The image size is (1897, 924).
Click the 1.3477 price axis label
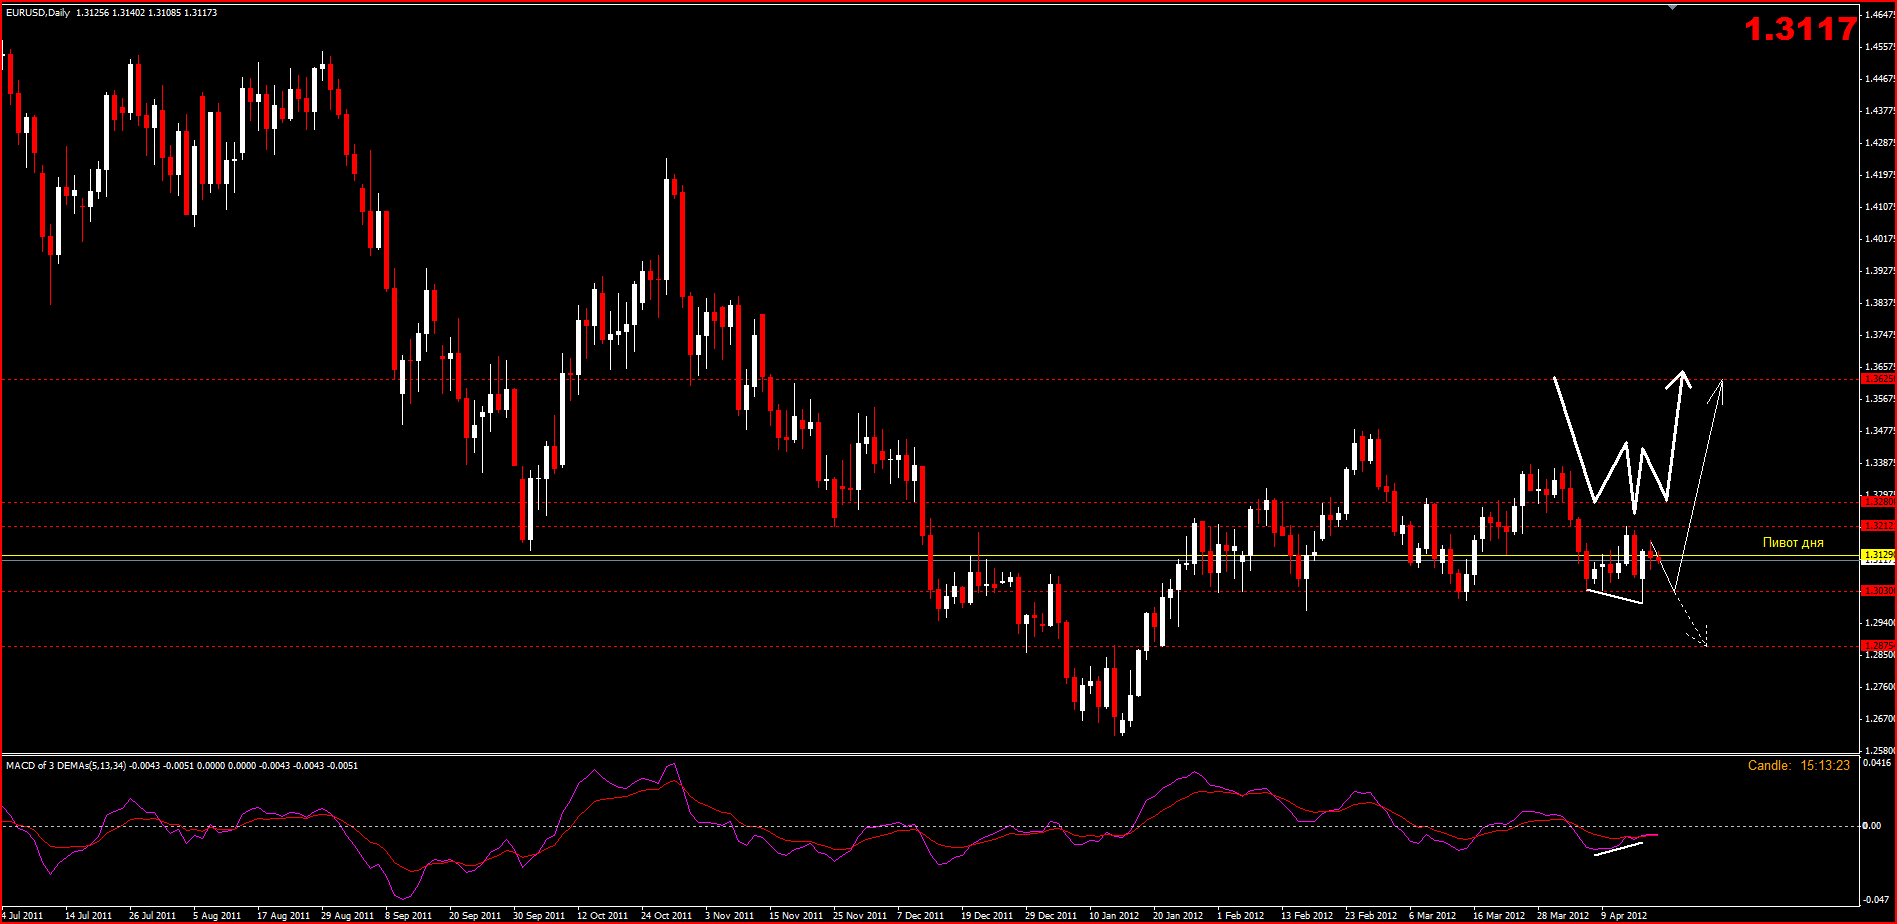point(1880,431)
